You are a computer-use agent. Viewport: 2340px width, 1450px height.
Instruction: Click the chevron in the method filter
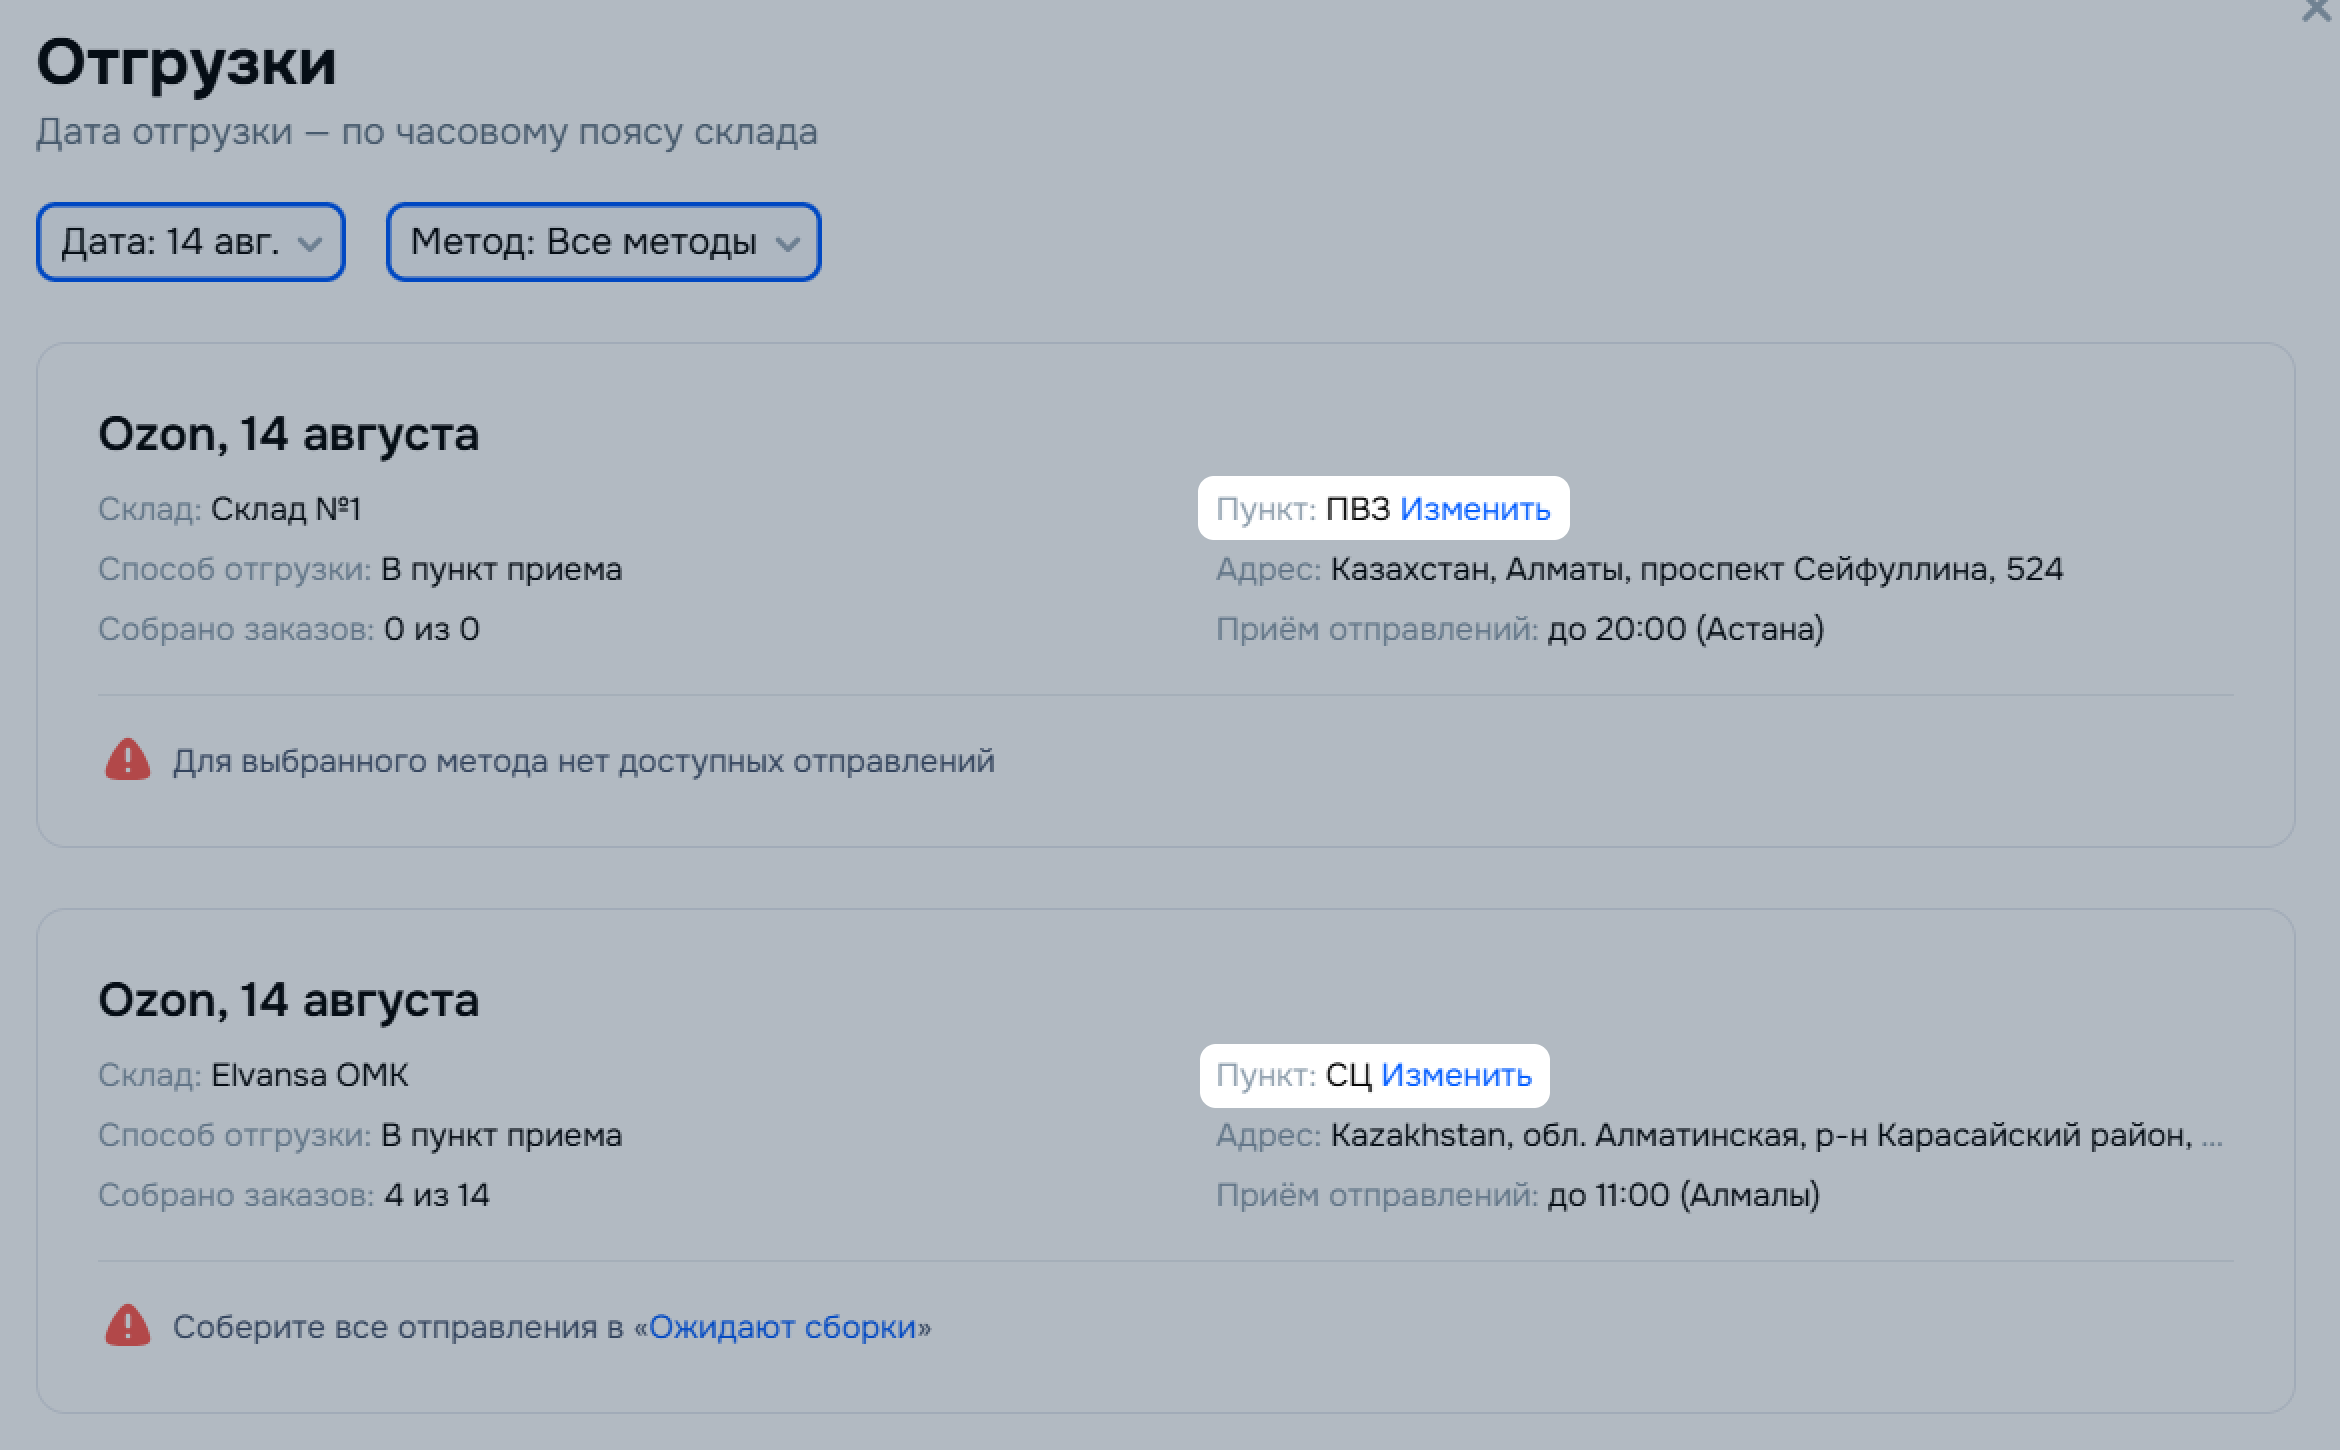[x=788, y=244]
